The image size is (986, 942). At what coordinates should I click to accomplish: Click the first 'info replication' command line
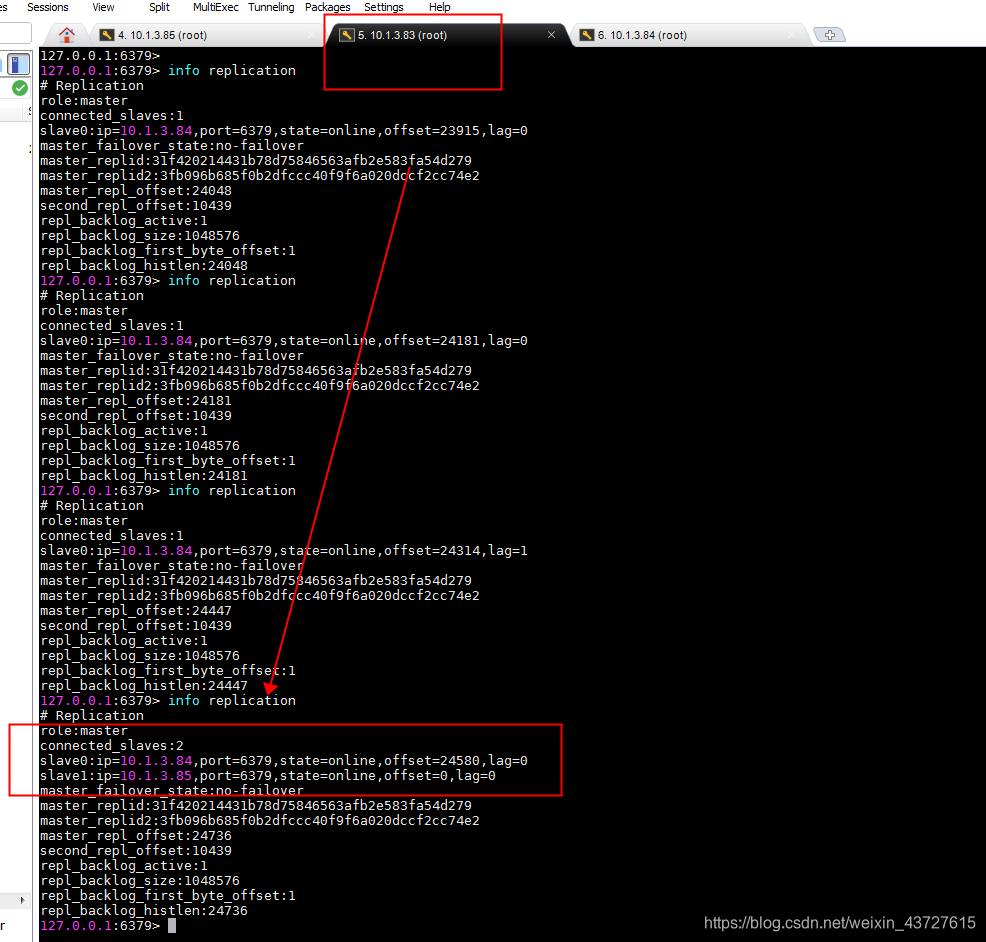coord(168,70)
